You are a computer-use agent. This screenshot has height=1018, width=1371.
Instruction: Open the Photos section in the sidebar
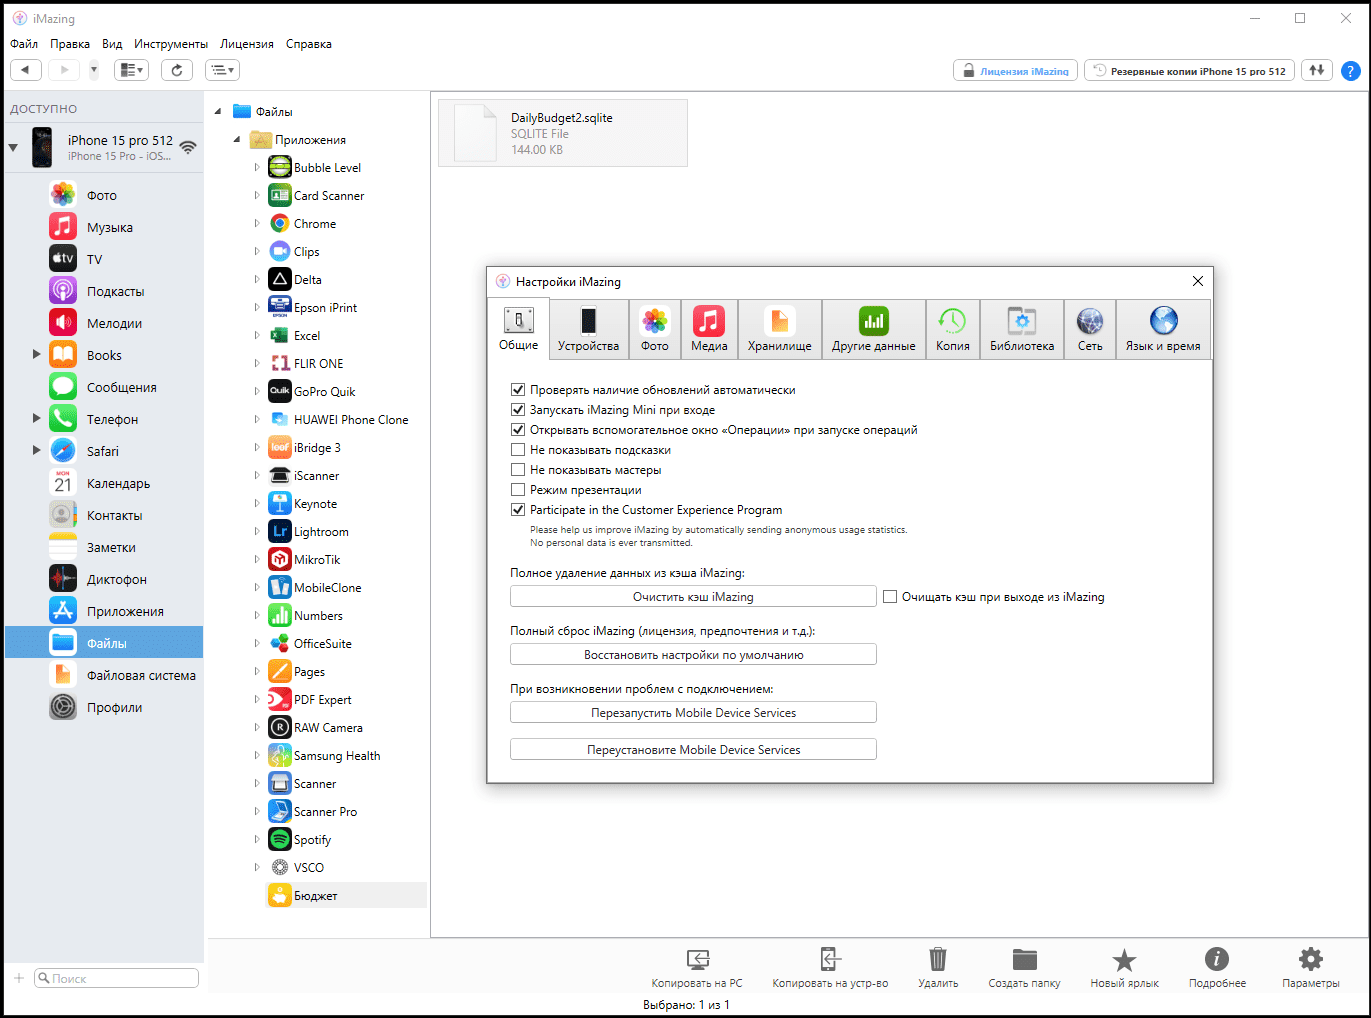[x=104, y=195]
